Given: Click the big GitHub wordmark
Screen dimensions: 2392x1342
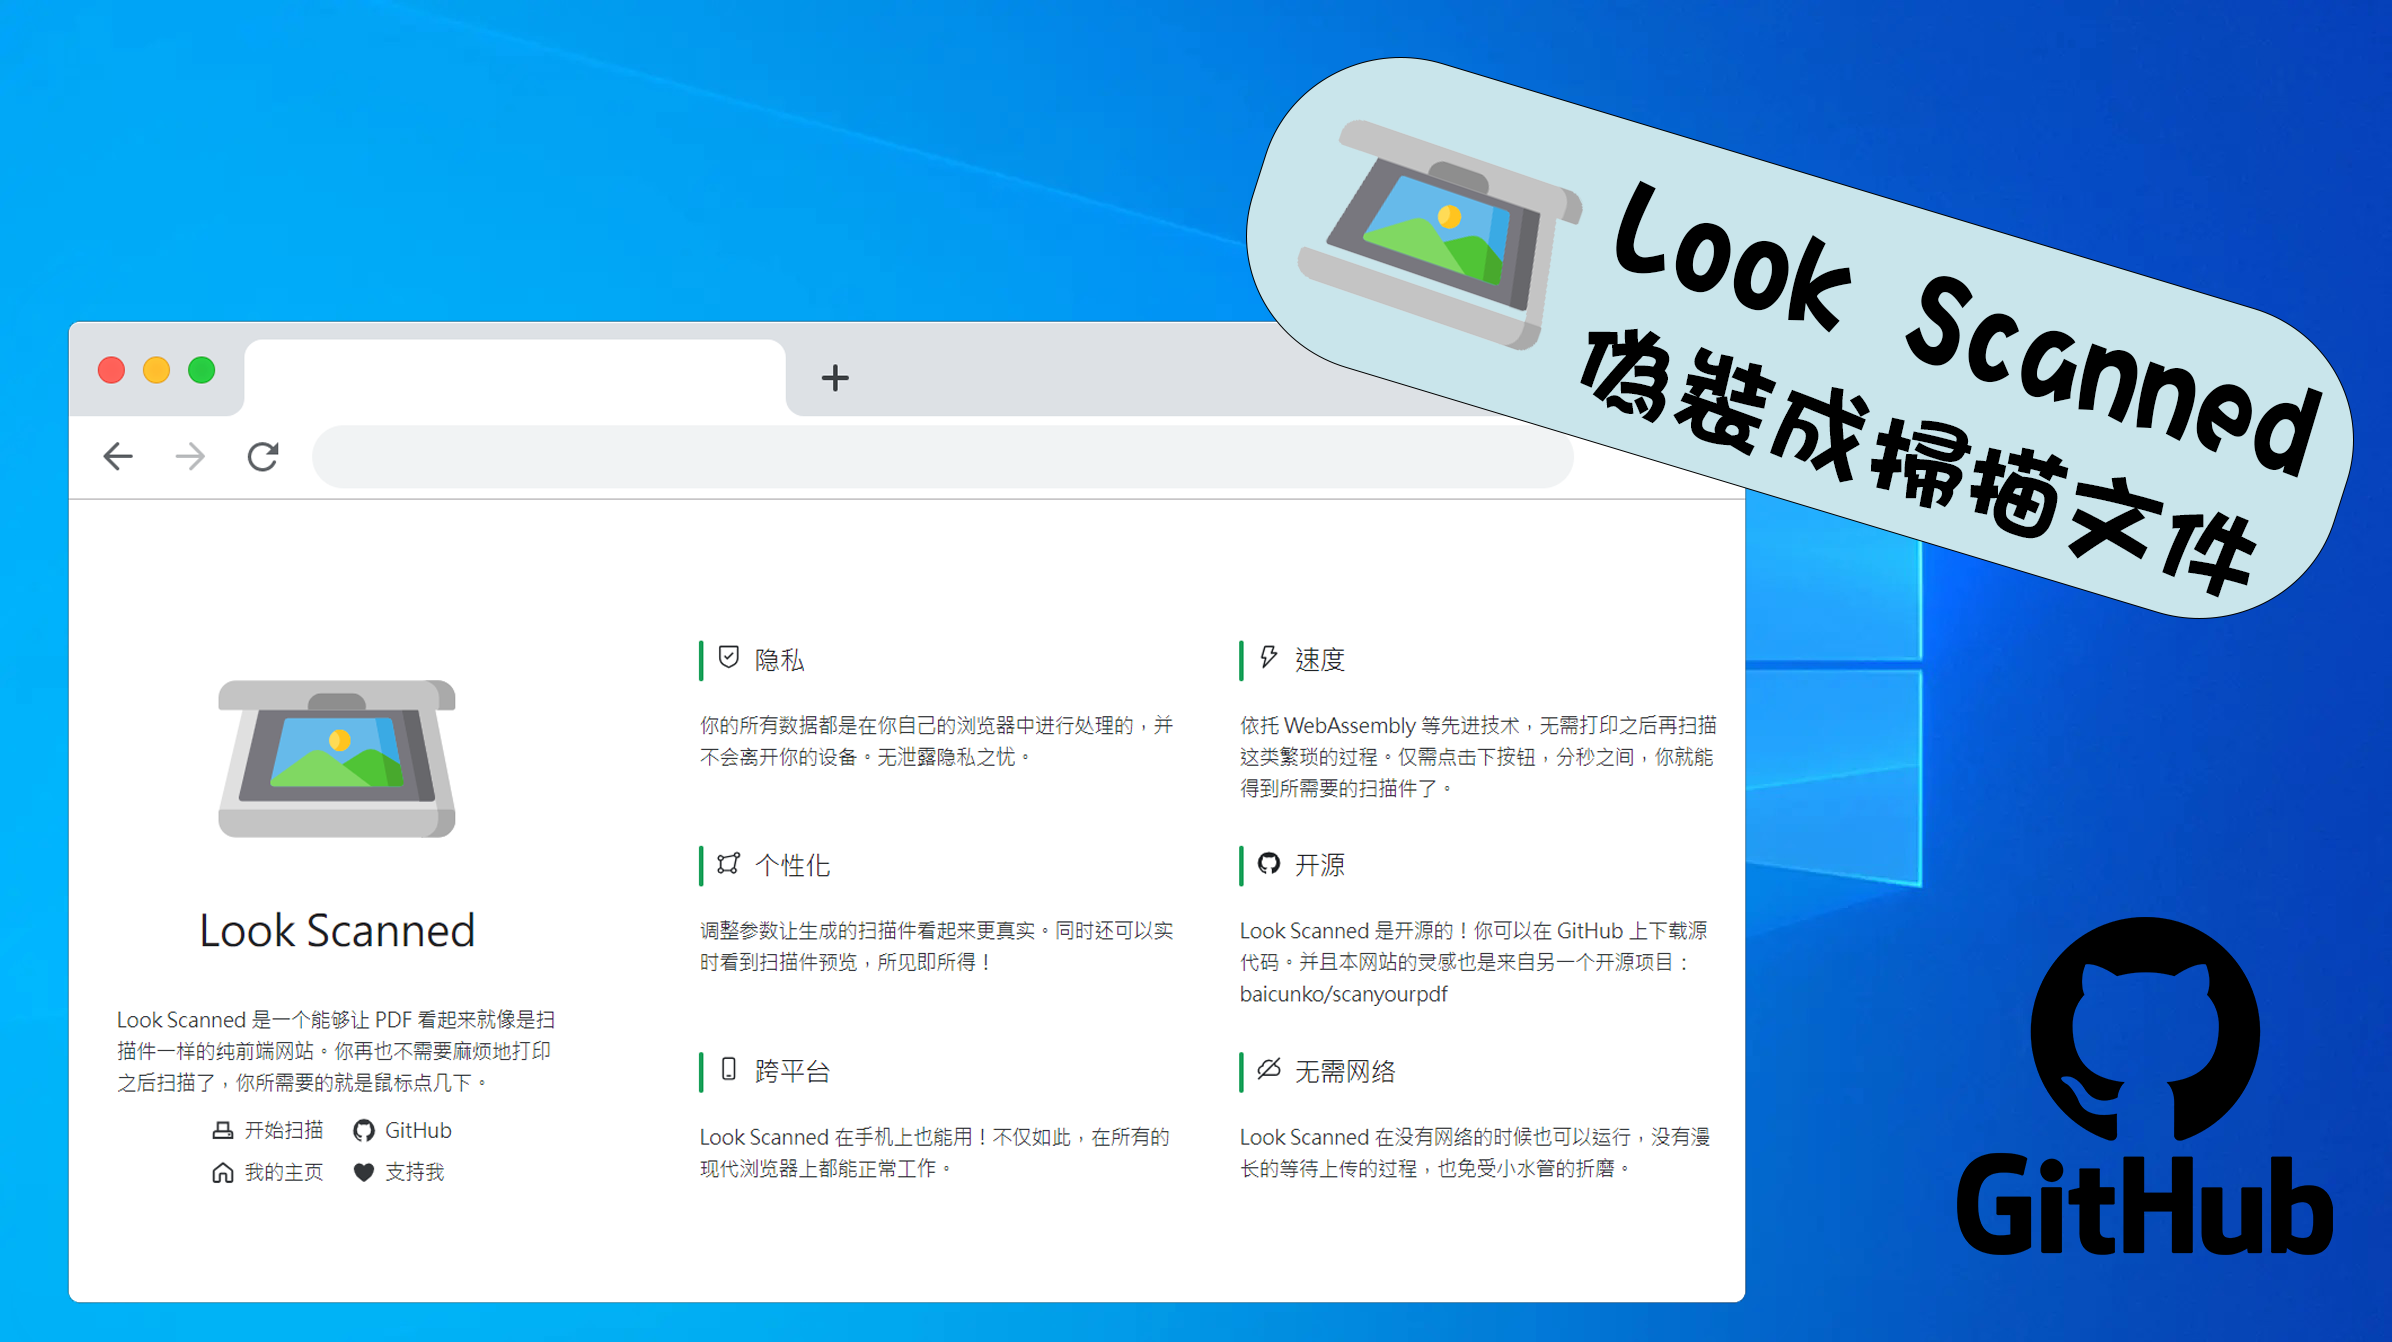Looking at the screenshot, I should (x=2145, y=1205).
